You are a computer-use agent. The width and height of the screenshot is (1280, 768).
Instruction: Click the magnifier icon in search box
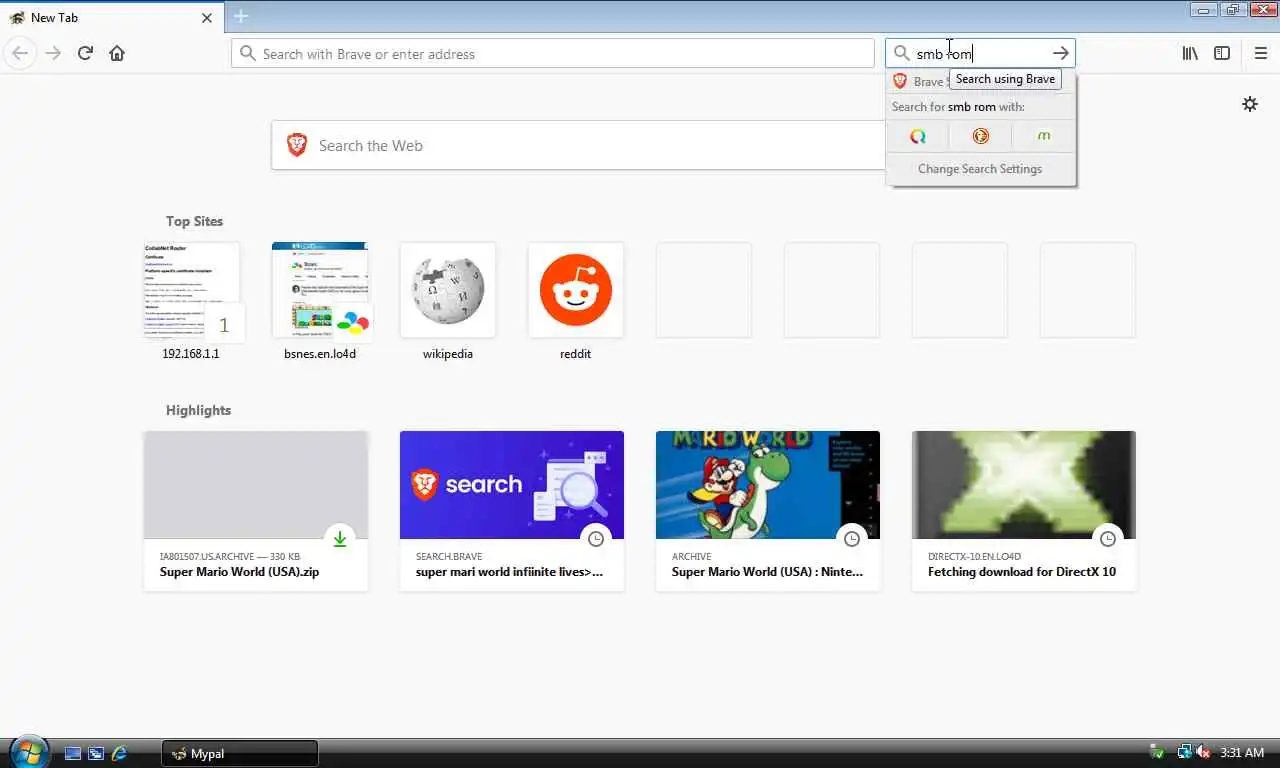(x=901, y=53)
